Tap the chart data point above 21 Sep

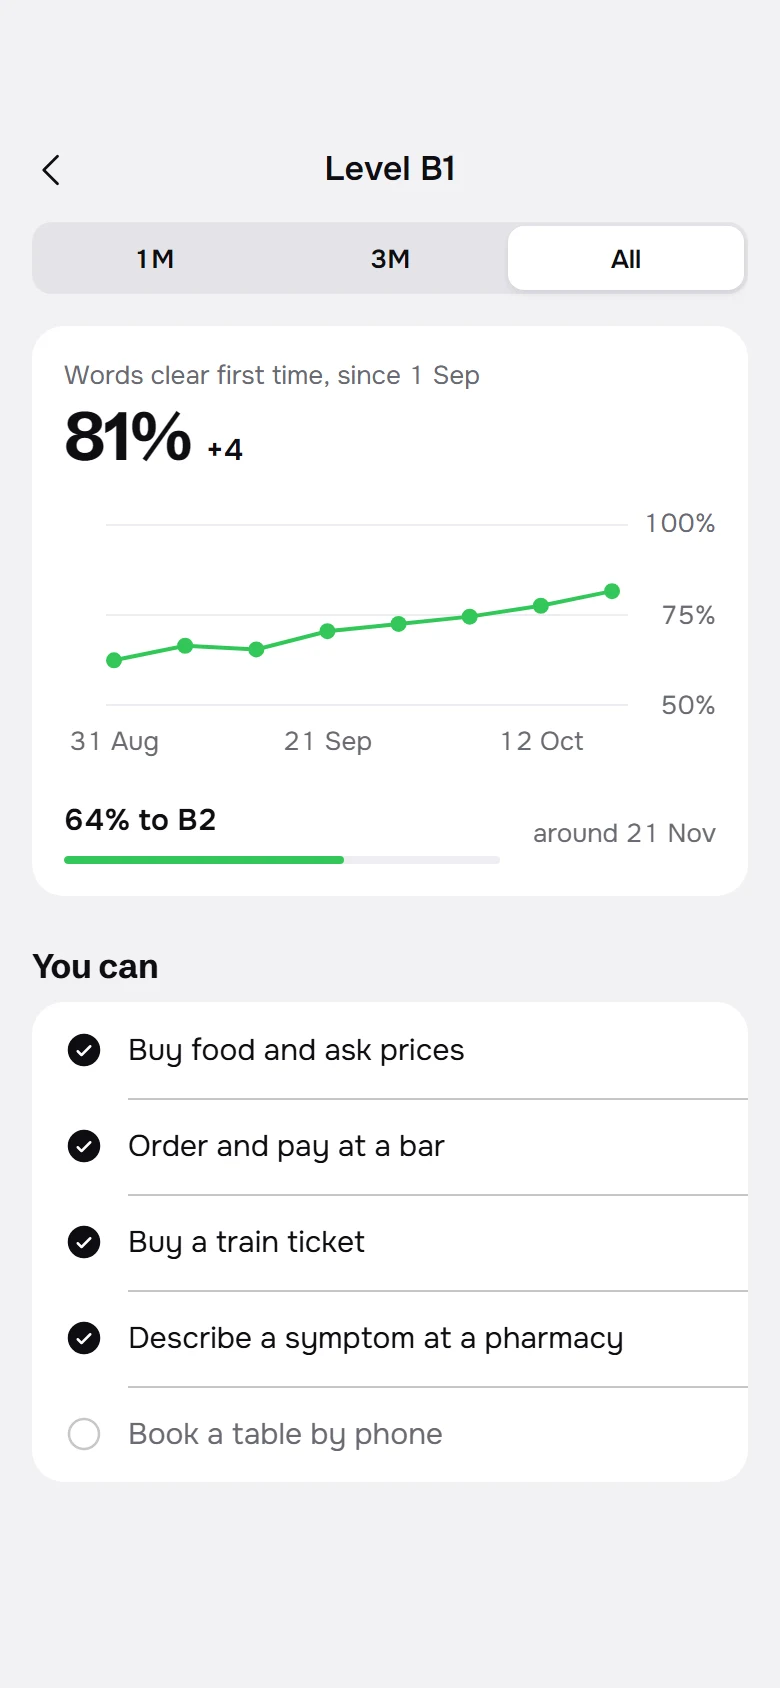click(327, 631)
